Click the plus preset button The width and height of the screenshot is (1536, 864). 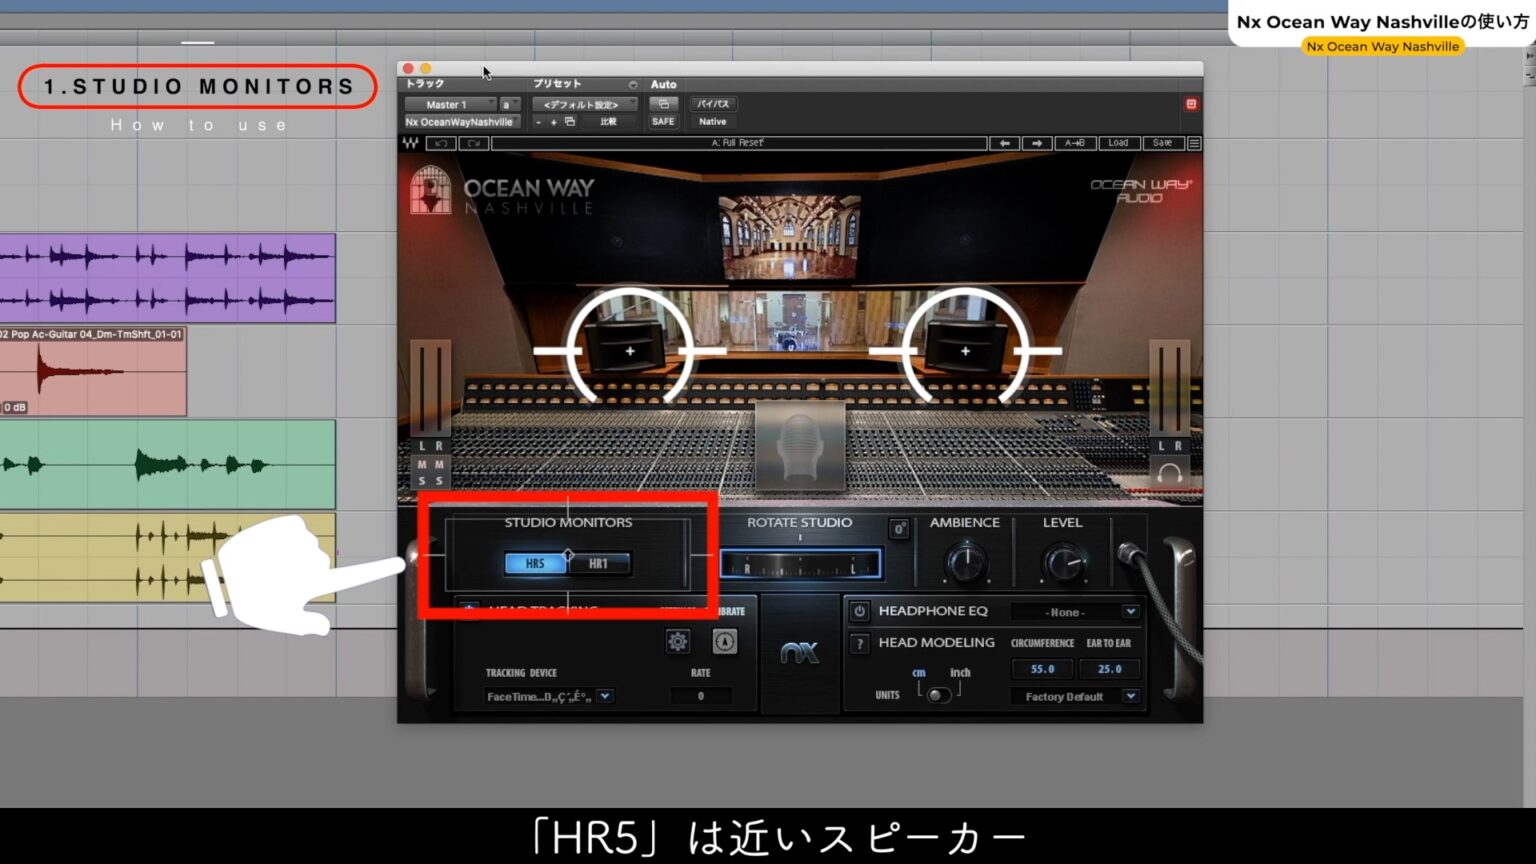tap(553, 122)
